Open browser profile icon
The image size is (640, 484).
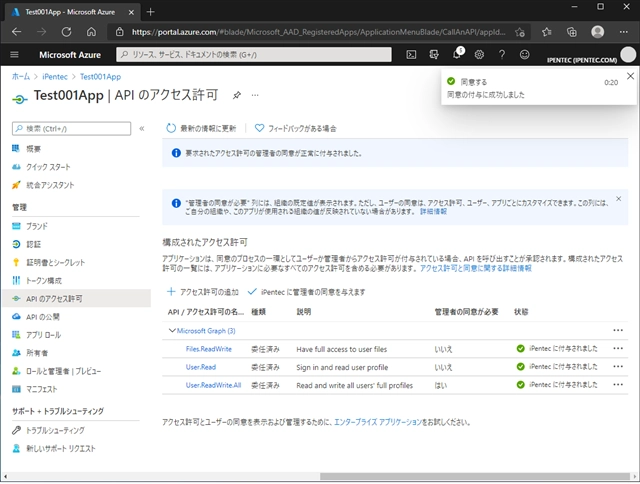coord(598,32)
